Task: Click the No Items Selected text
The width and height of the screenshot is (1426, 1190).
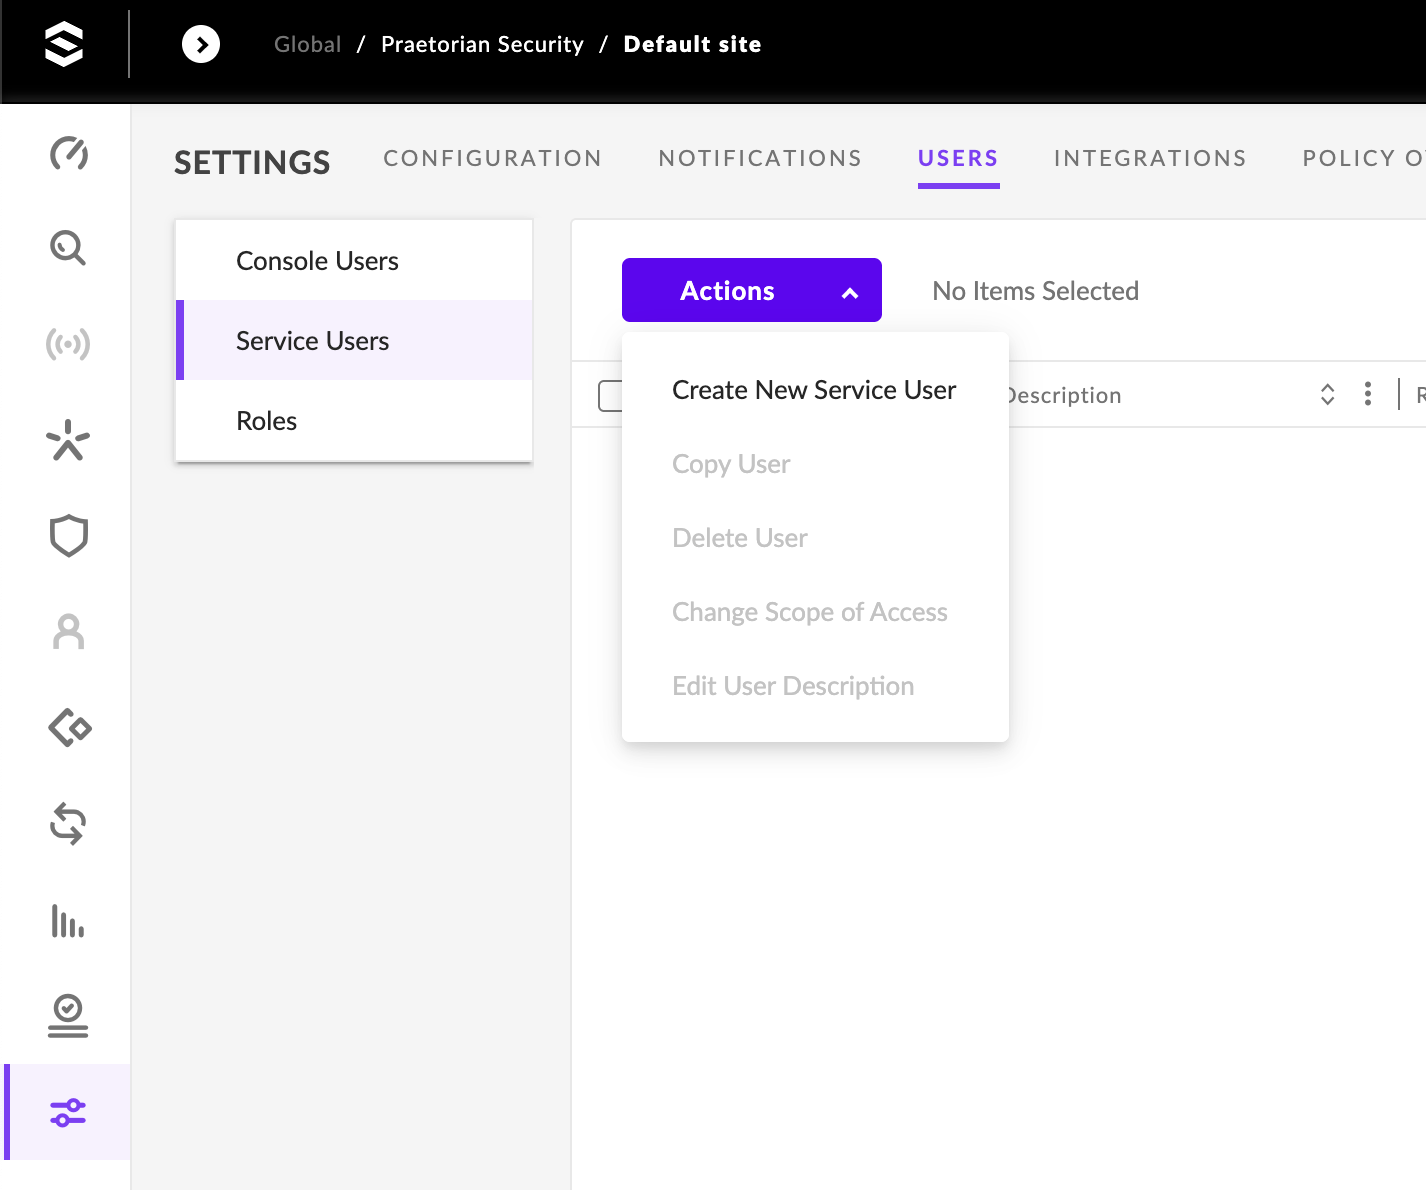Action: 1035,291
